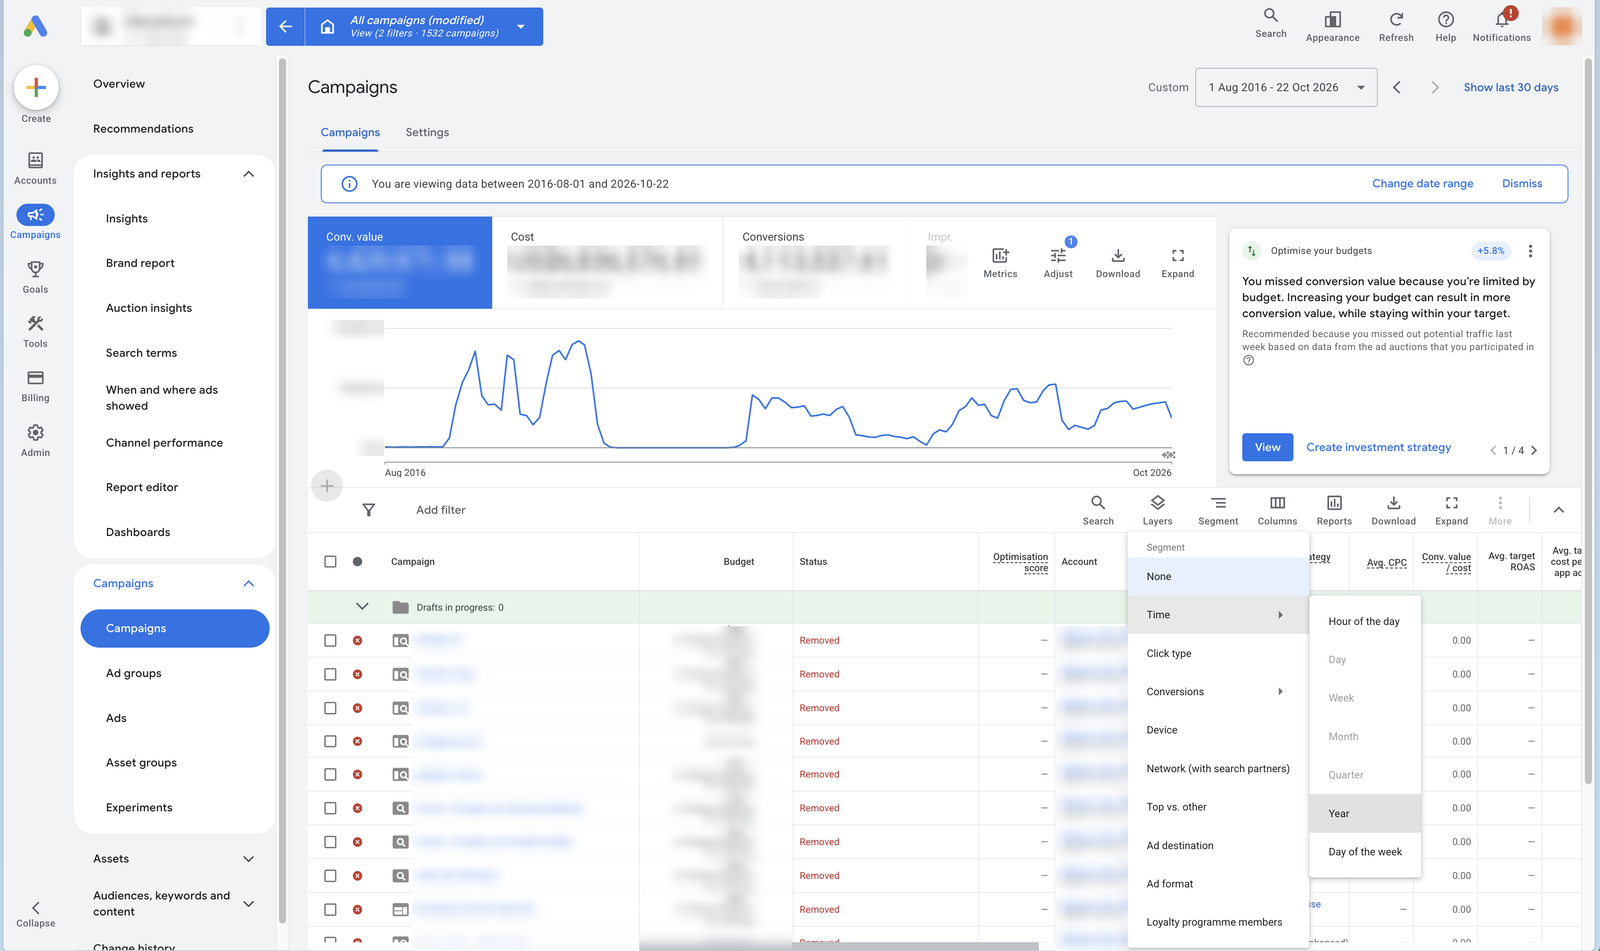Tick the third Removed campaign row checkbox

click(x=330, y=708)
